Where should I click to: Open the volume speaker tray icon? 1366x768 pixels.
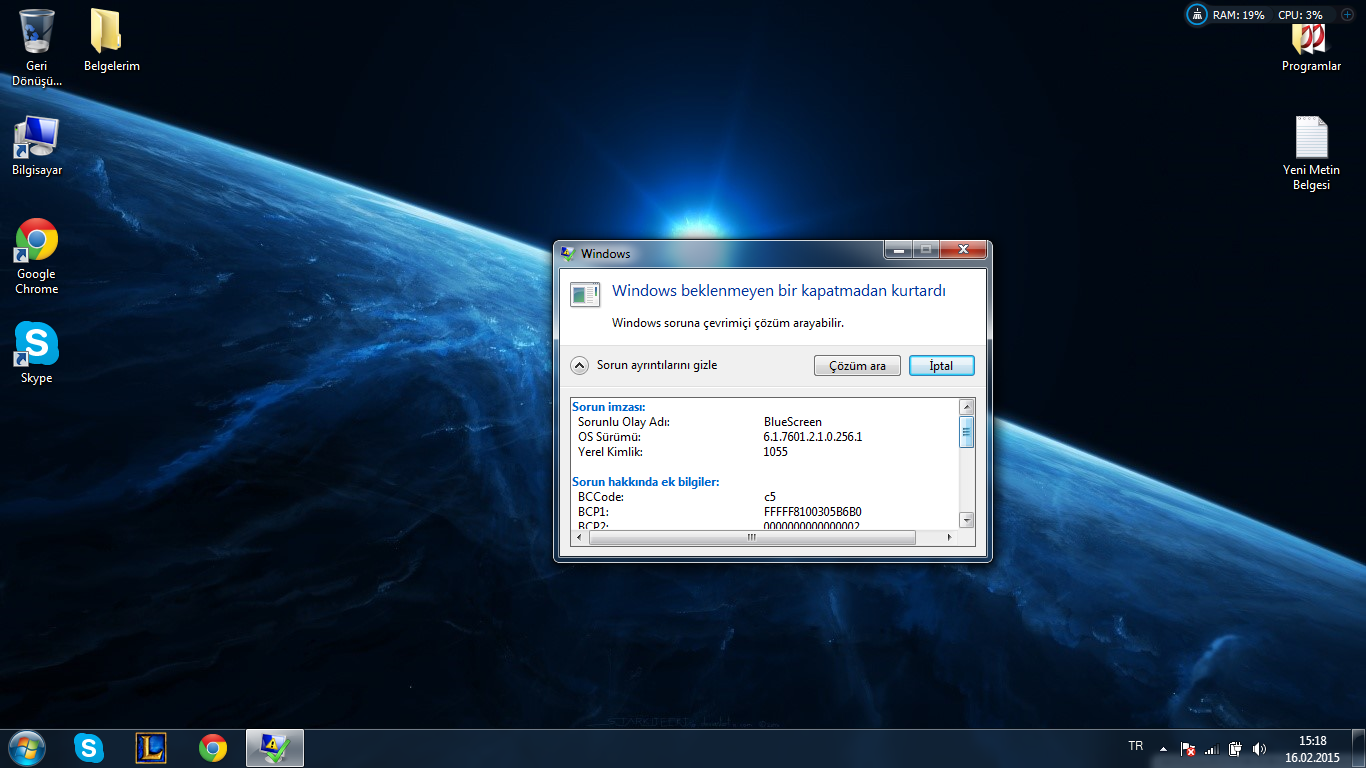(x=1259, y=748)
